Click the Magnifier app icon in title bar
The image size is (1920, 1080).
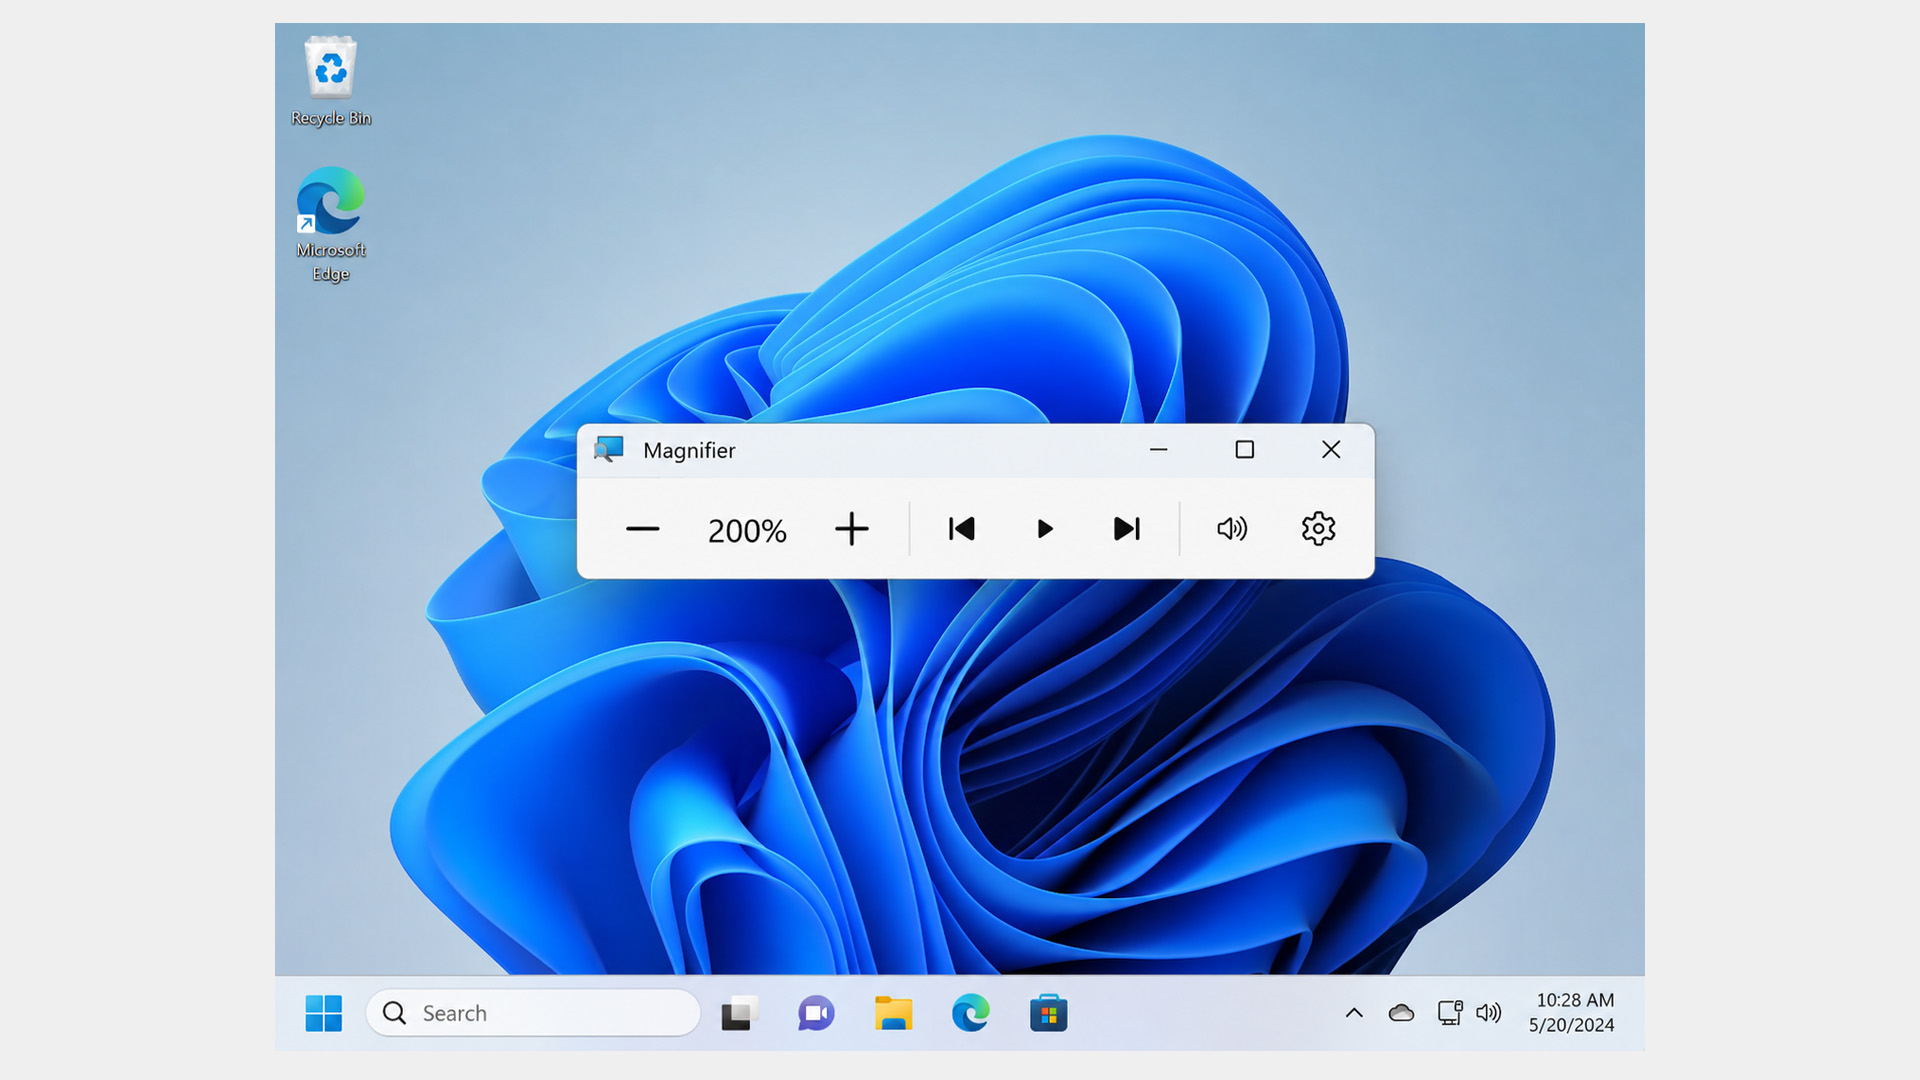608,449
